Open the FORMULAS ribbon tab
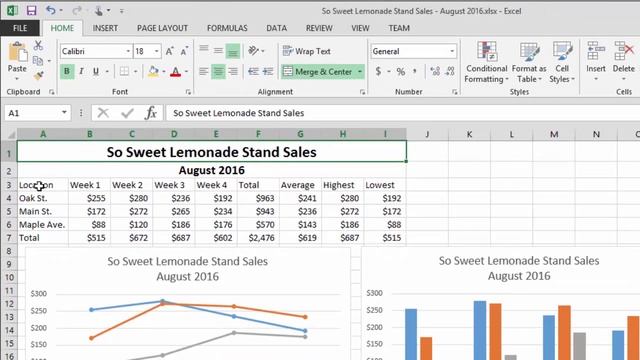Image resolution: width=640 pixels, height=360 pixels. click(x=227, y=28)
